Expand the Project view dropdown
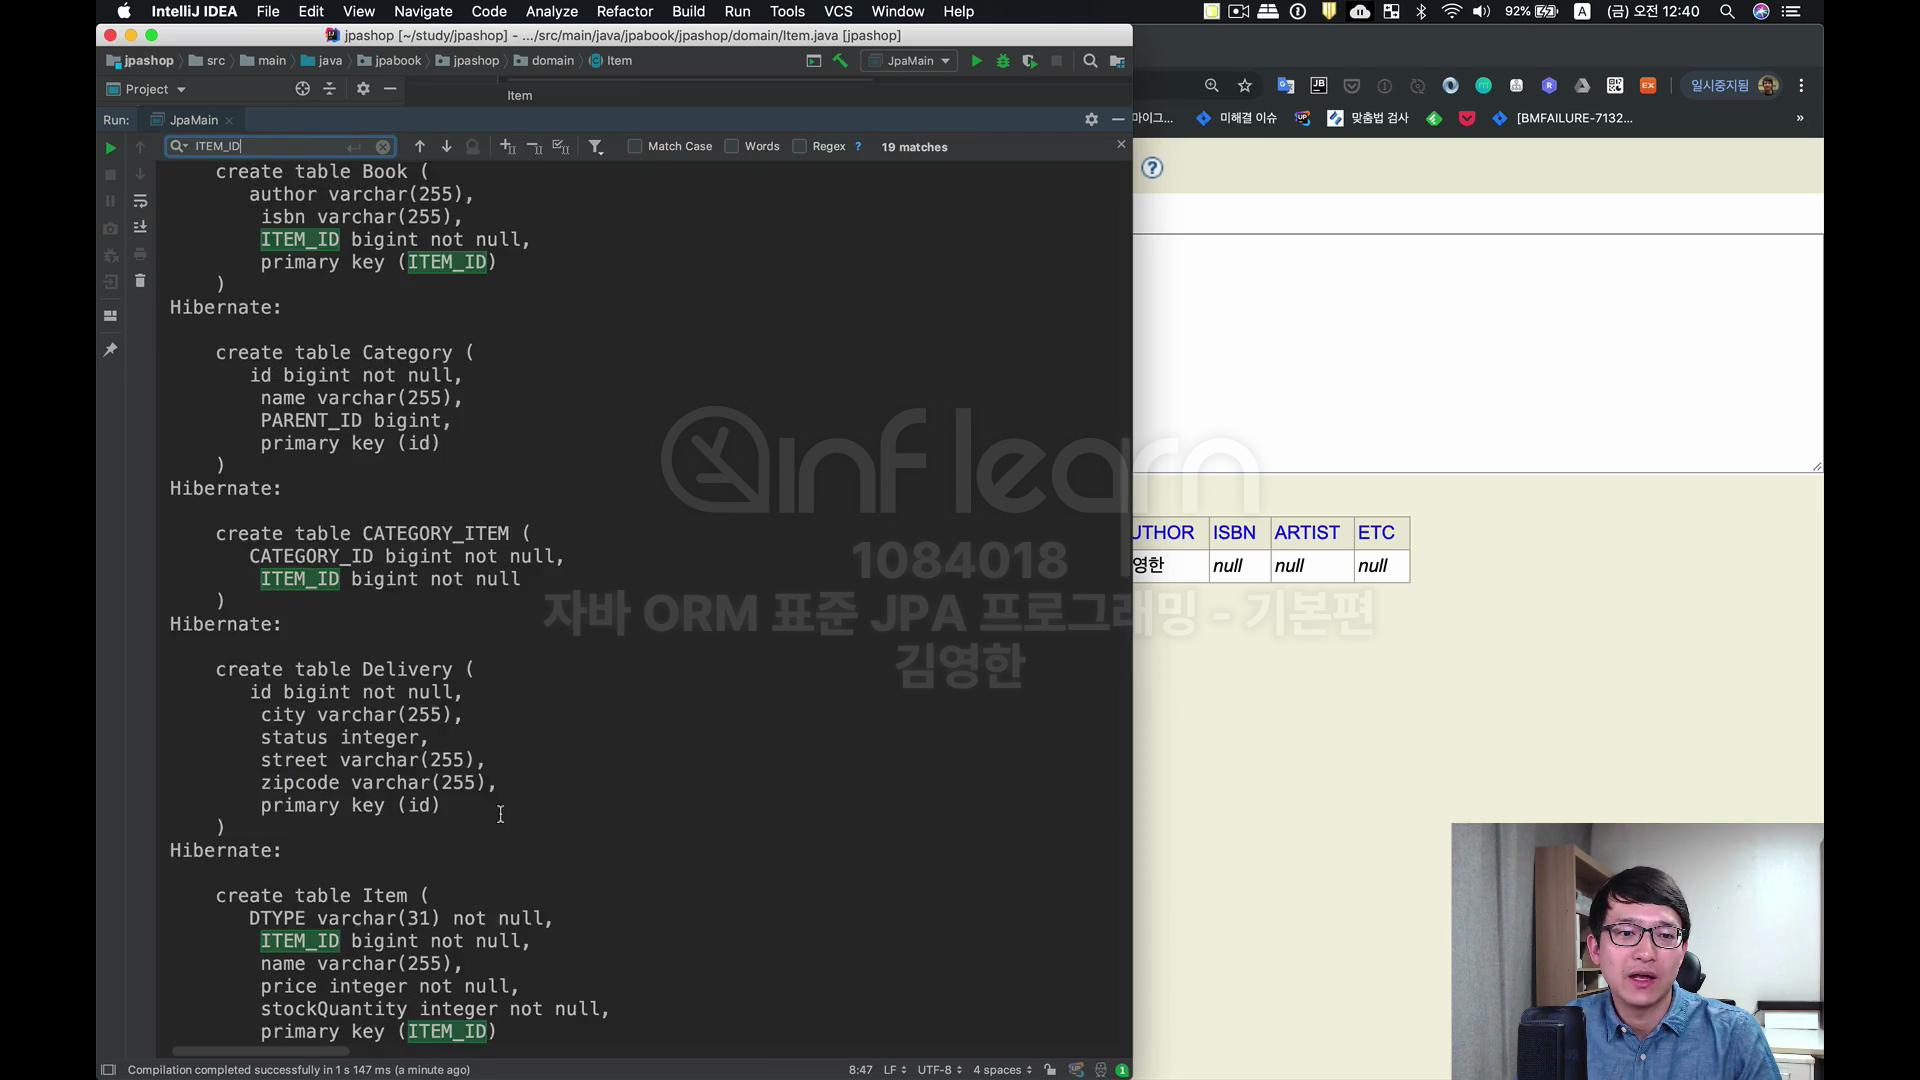Image resolution: width=1920 pixels, height=1080 pixels. point(181,89)
